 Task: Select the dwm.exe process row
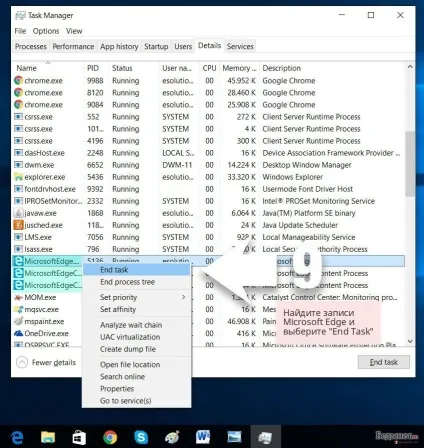click(208, 165)
